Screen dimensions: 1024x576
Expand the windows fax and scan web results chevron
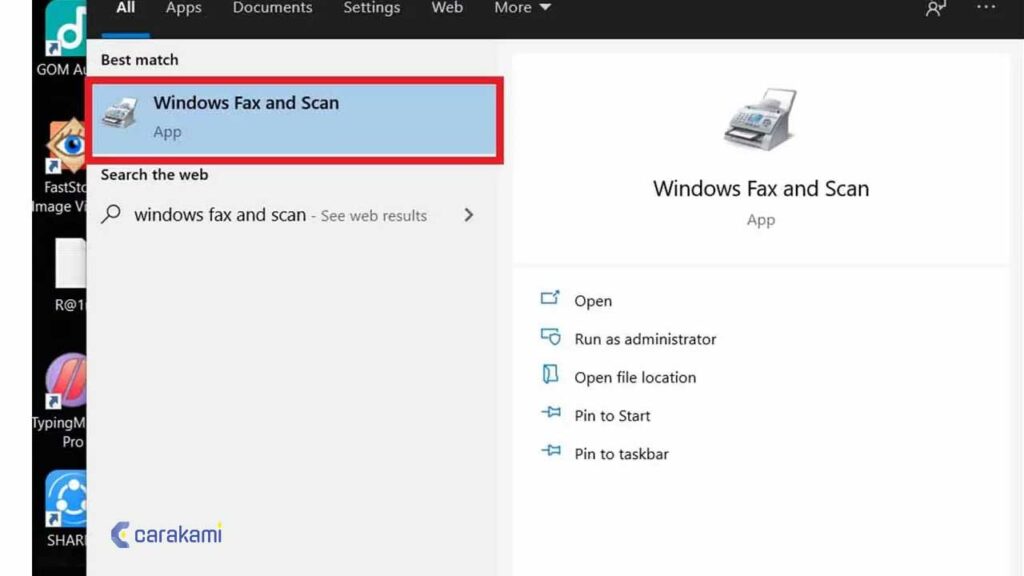468,215
